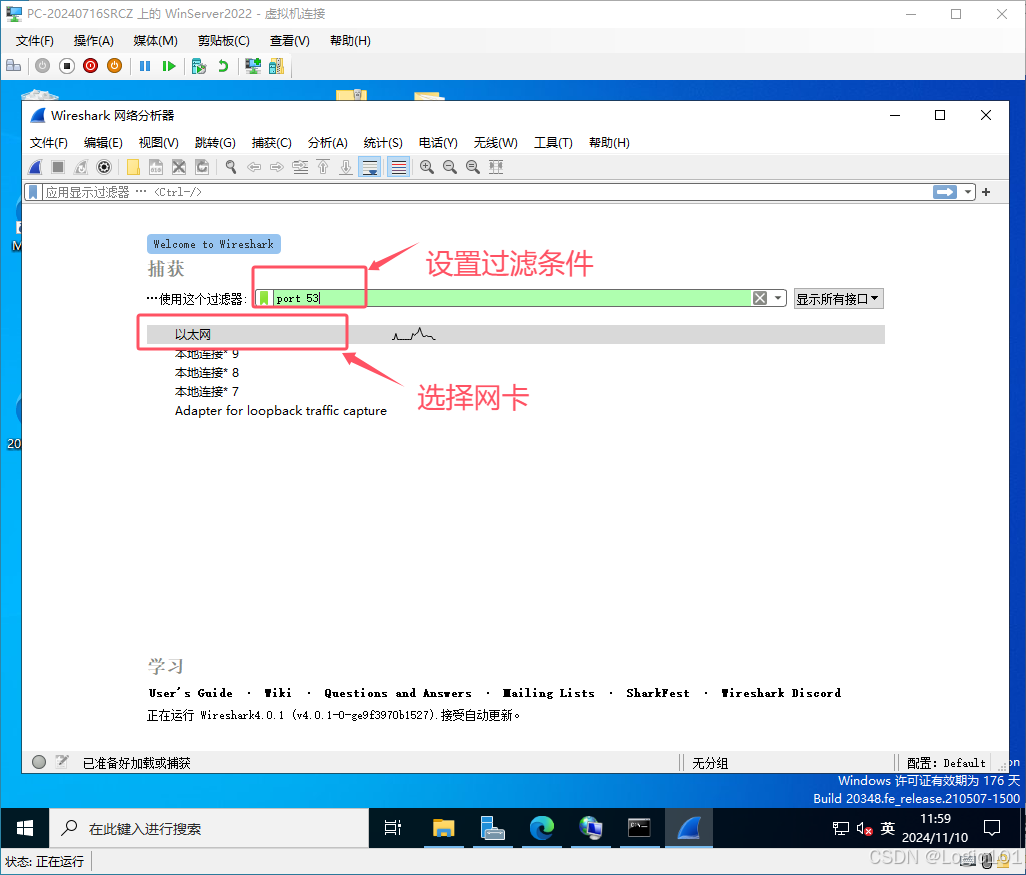Click the restart current capture icon
The image size is (1026, 875).
[x=80, y=167]
